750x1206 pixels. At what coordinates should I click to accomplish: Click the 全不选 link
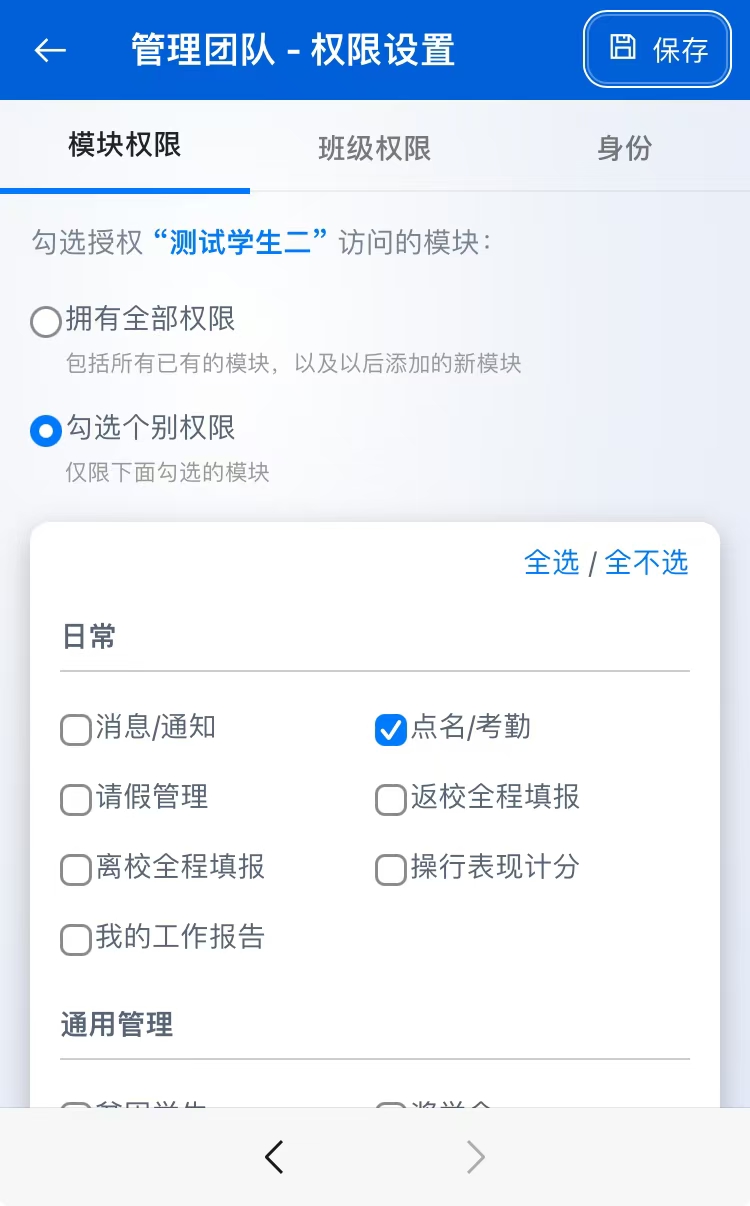647,562
